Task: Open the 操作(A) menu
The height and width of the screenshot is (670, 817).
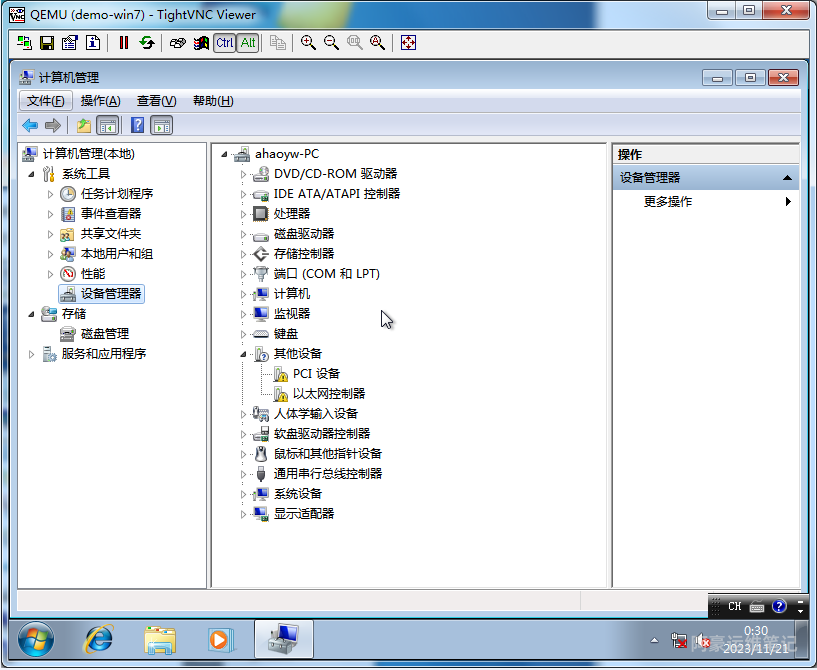Action: 100,101
